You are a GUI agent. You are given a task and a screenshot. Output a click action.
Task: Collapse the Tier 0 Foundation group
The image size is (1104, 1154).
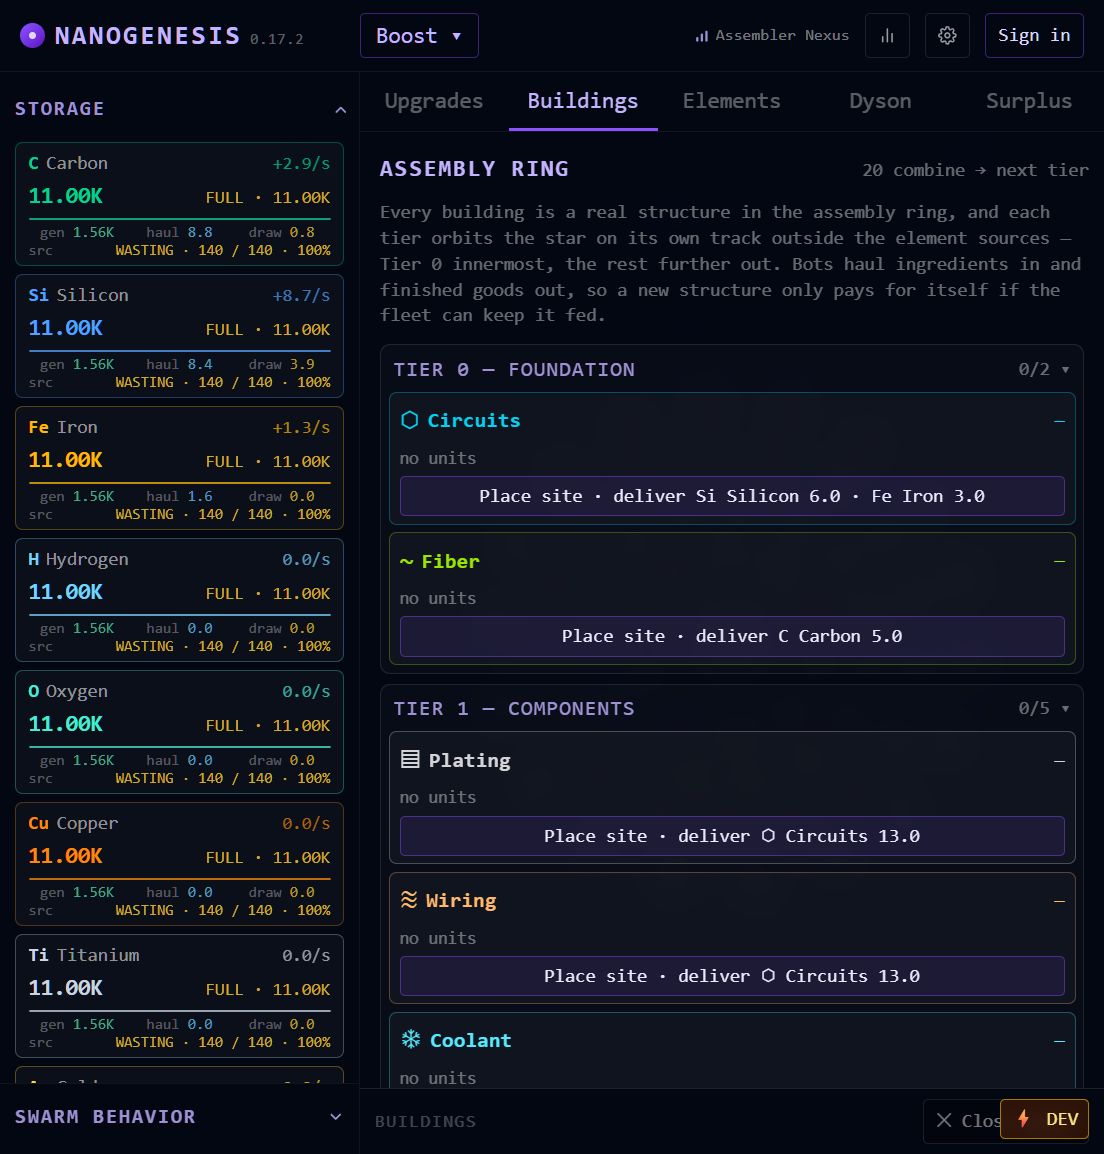click(x=1065, y=369)
